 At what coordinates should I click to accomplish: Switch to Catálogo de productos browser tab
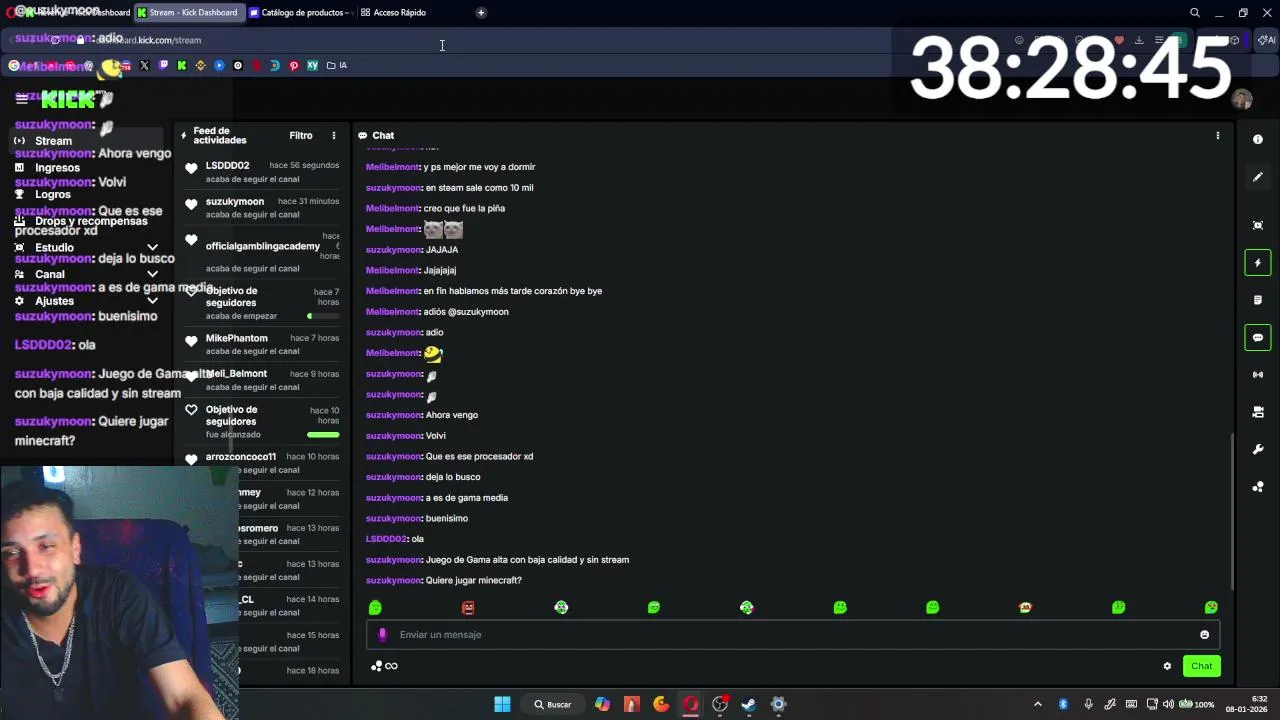(x=299, y=12)
